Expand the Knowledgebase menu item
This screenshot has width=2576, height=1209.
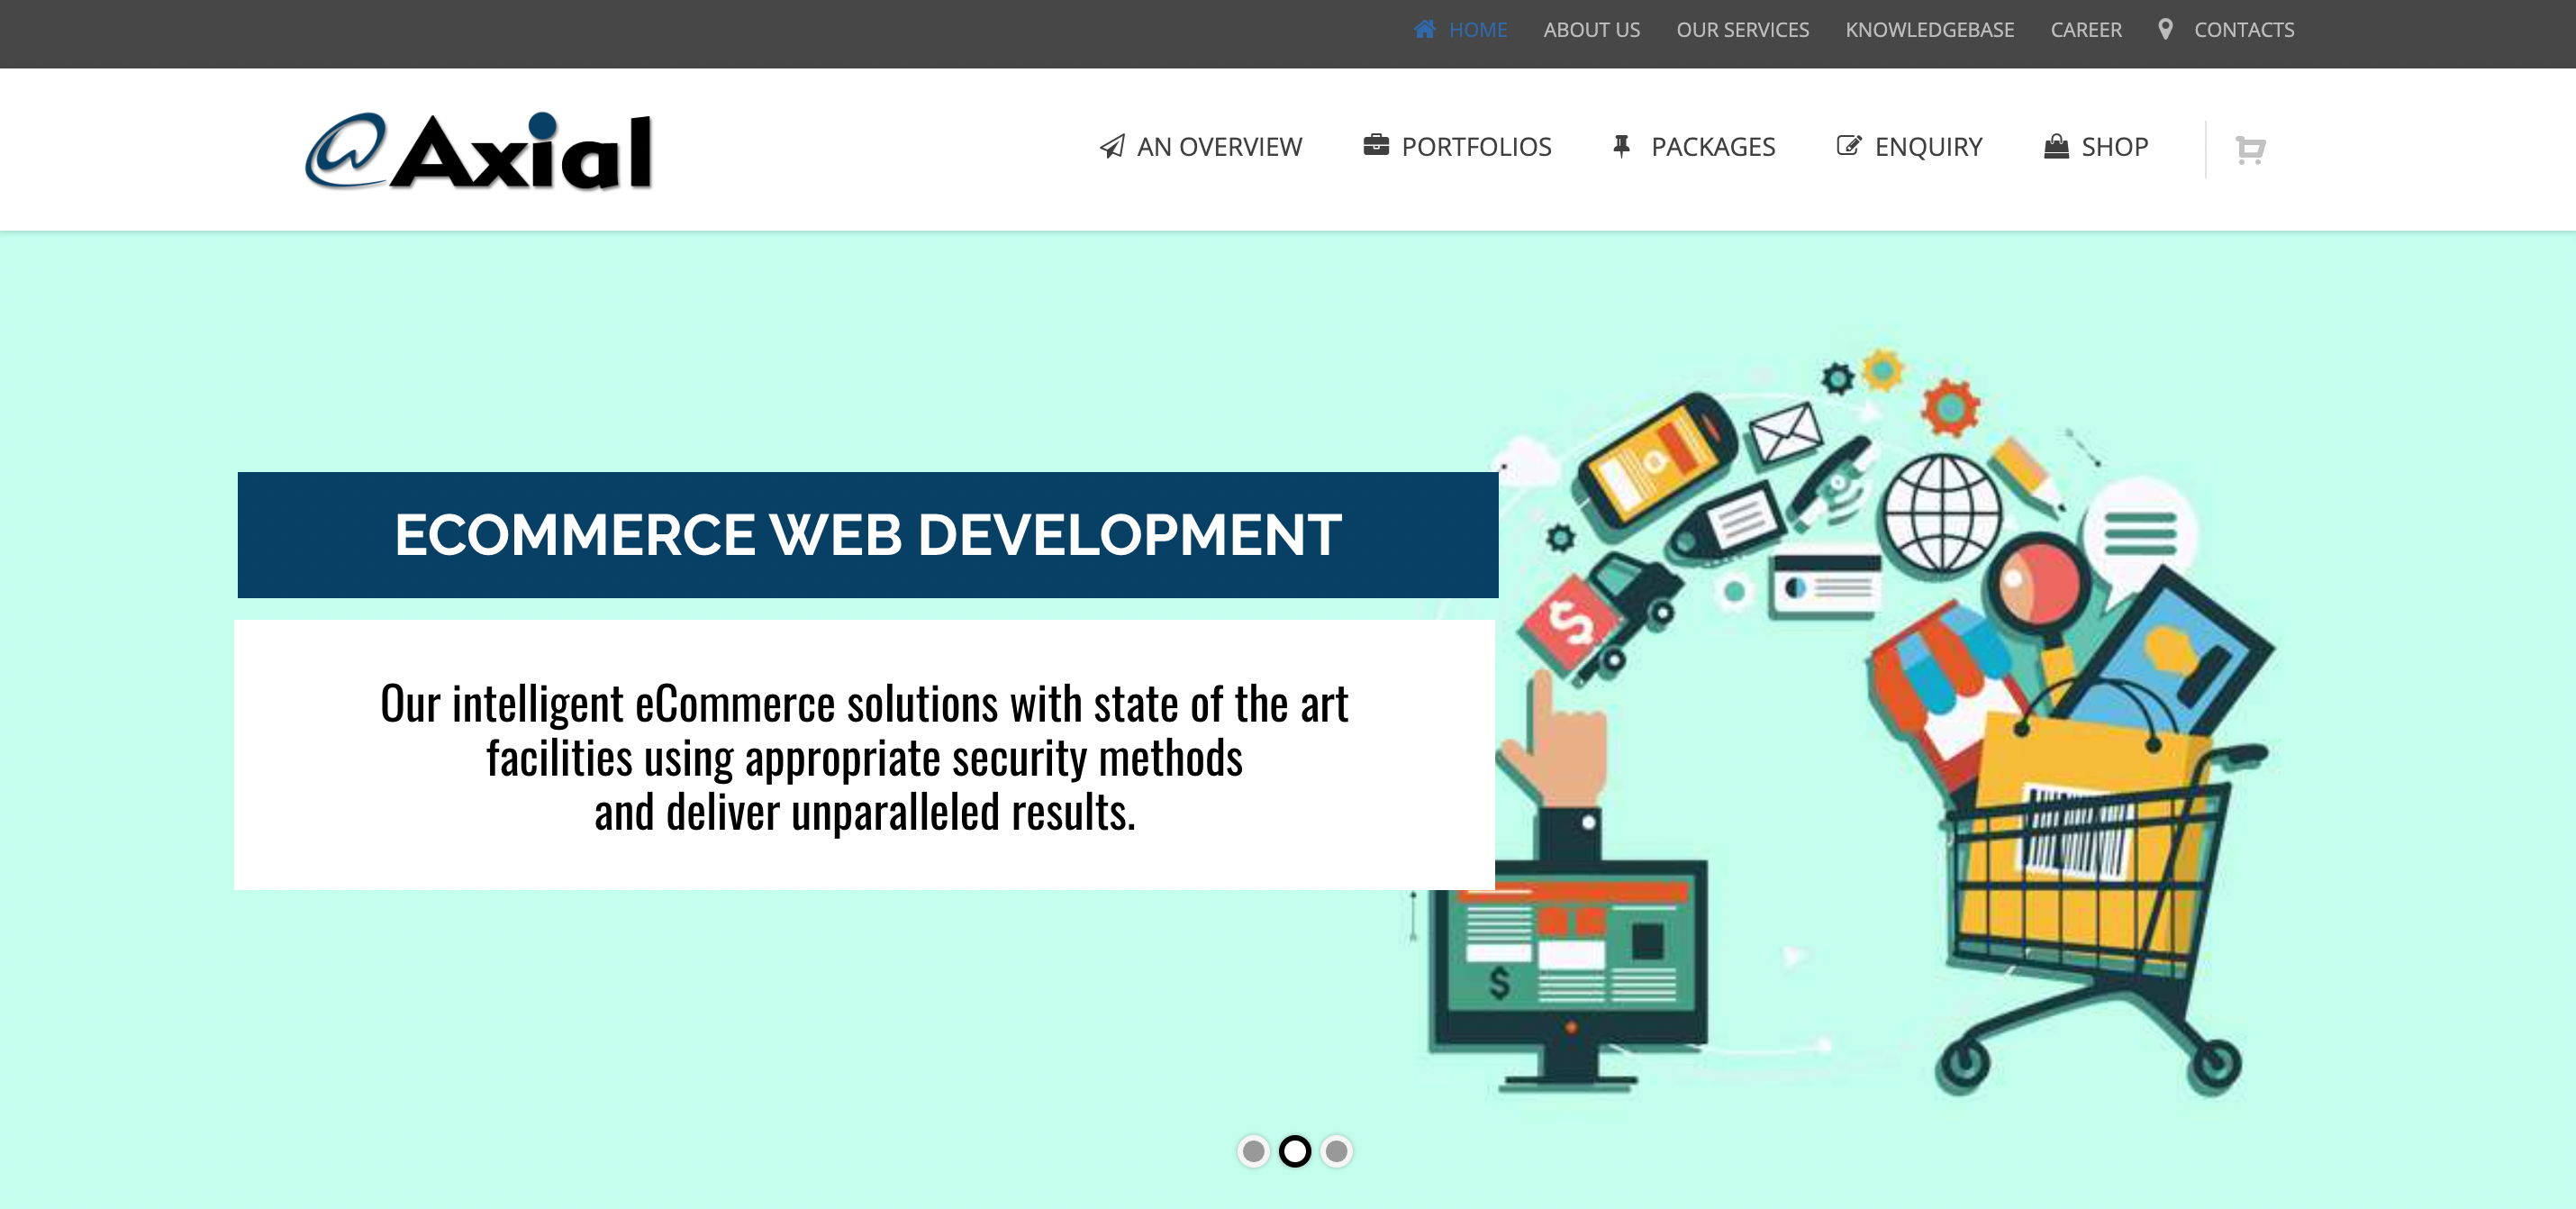pos(1928,30)
